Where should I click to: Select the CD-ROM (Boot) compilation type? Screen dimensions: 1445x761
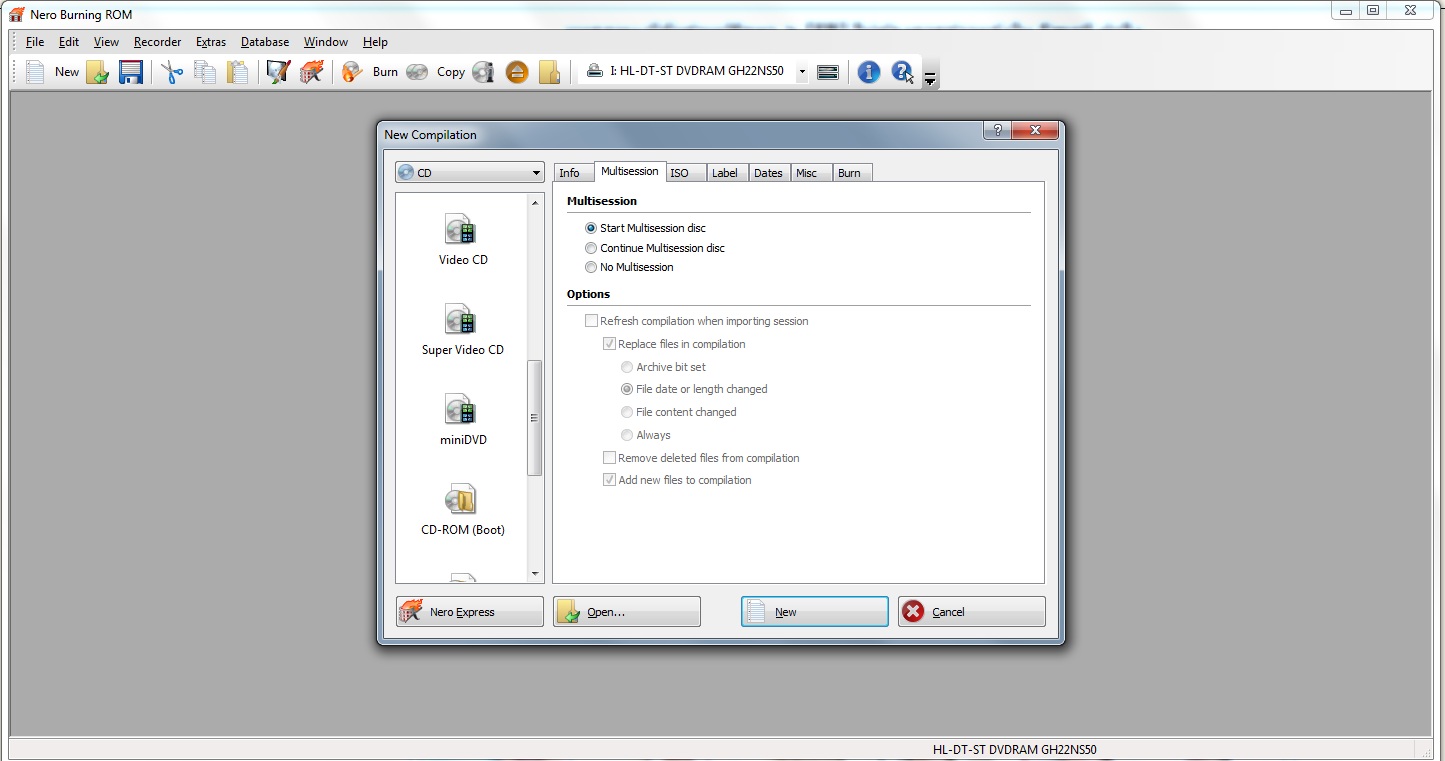(463, 511)
